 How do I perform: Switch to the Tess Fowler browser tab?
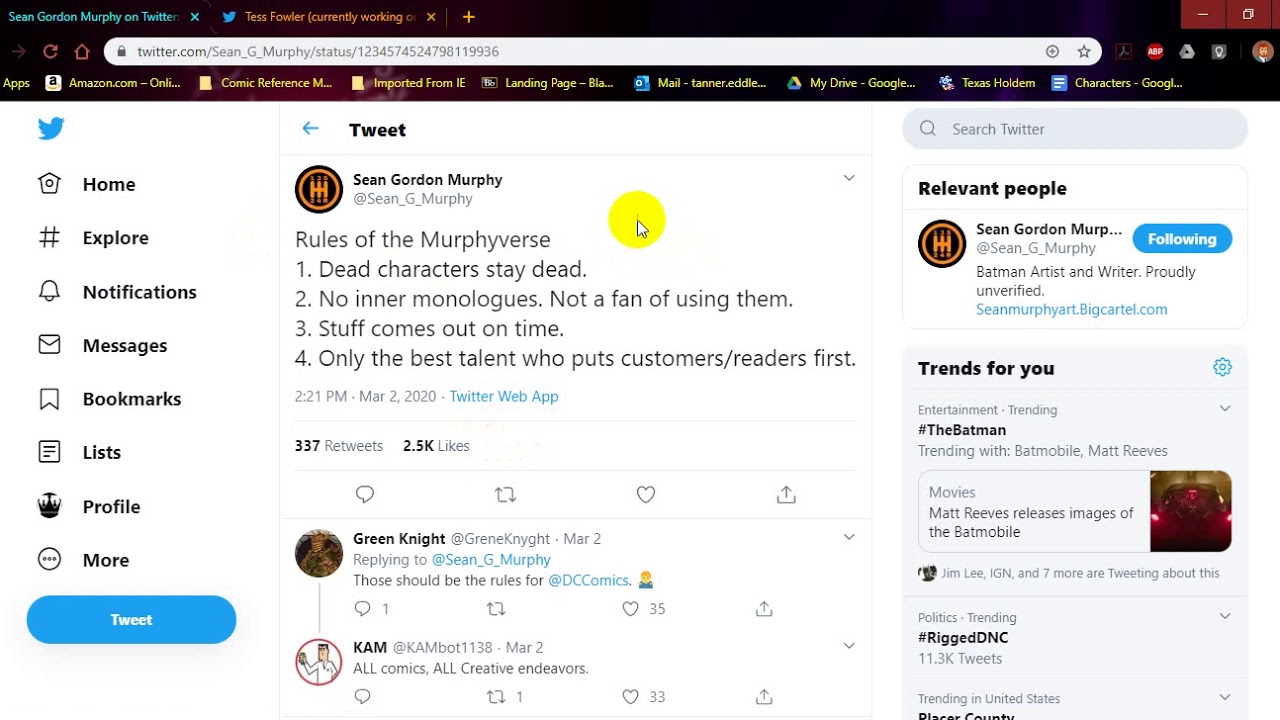(x=328, y=17)
